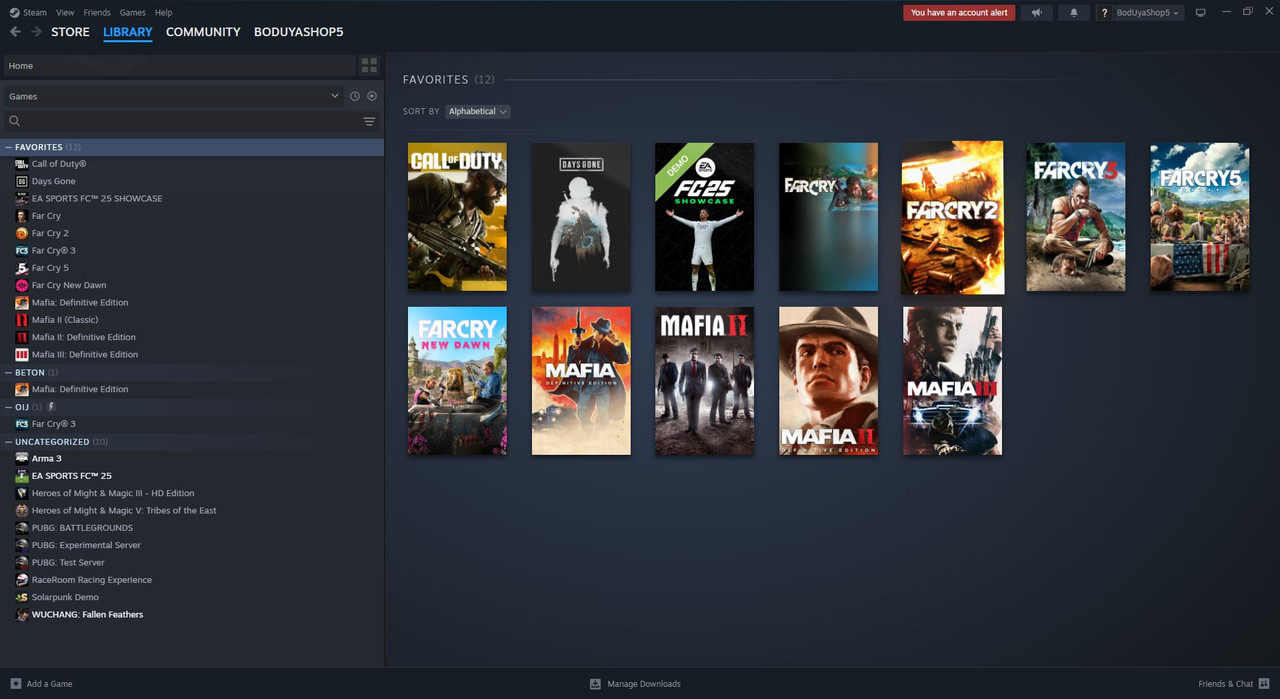Click the RaceRoom Racing Experience icon
This screenshot has height=699, width=1280.
pyautogui.click(x=22, y=580)
